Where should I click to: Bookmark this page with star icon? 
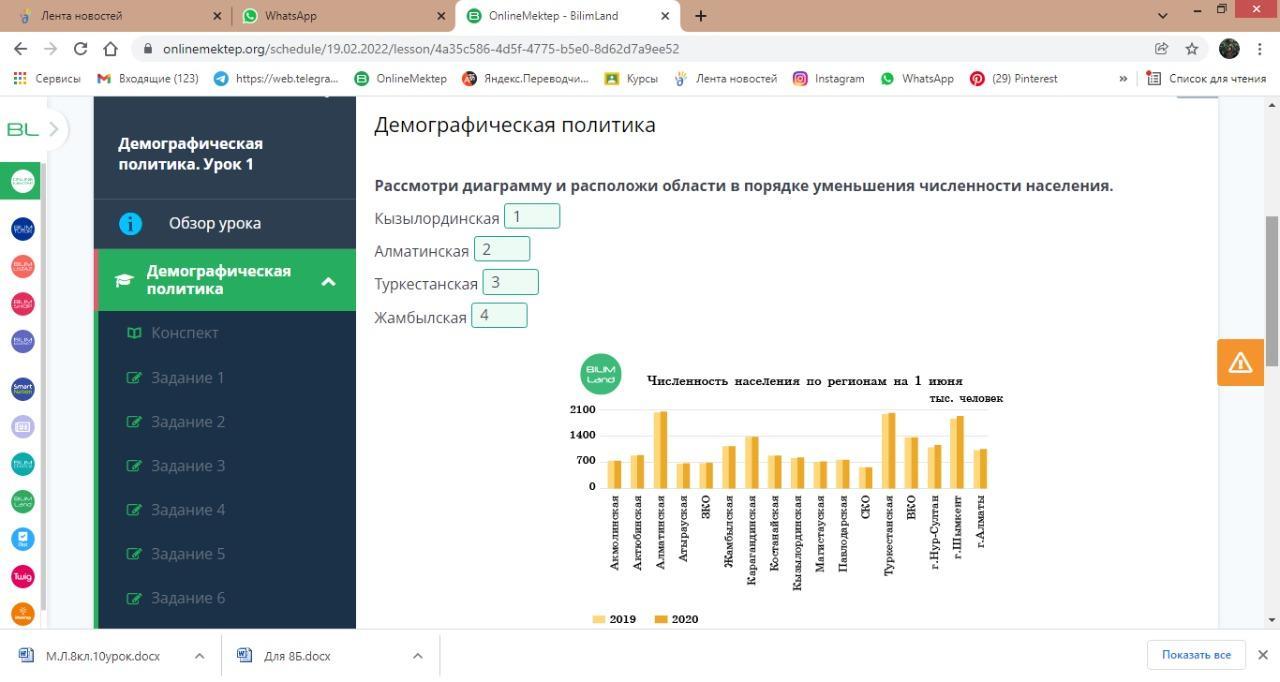point(1192,48)
